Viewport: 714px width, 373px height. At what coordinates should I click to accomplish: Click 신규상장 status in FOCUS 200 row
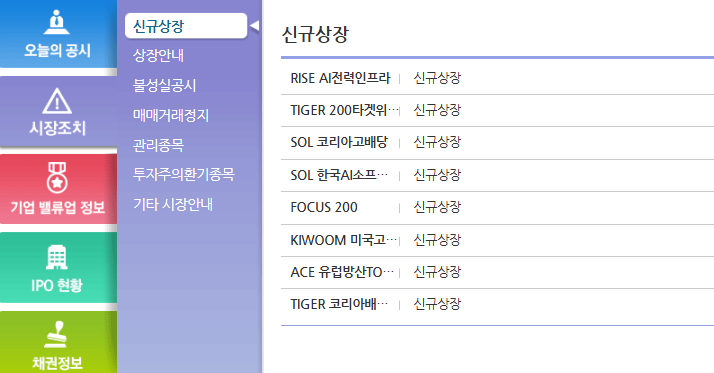point(437,207)
